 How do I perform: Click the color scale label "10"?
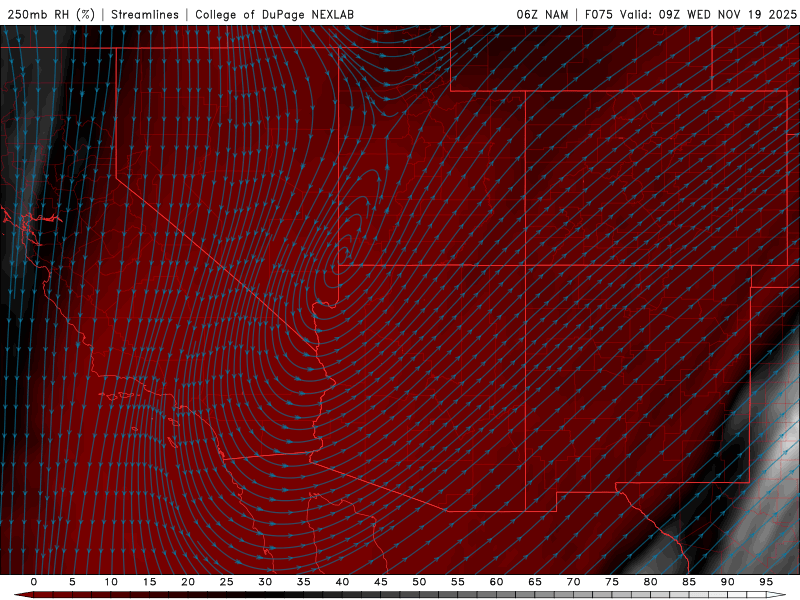(x=111, y=582)
